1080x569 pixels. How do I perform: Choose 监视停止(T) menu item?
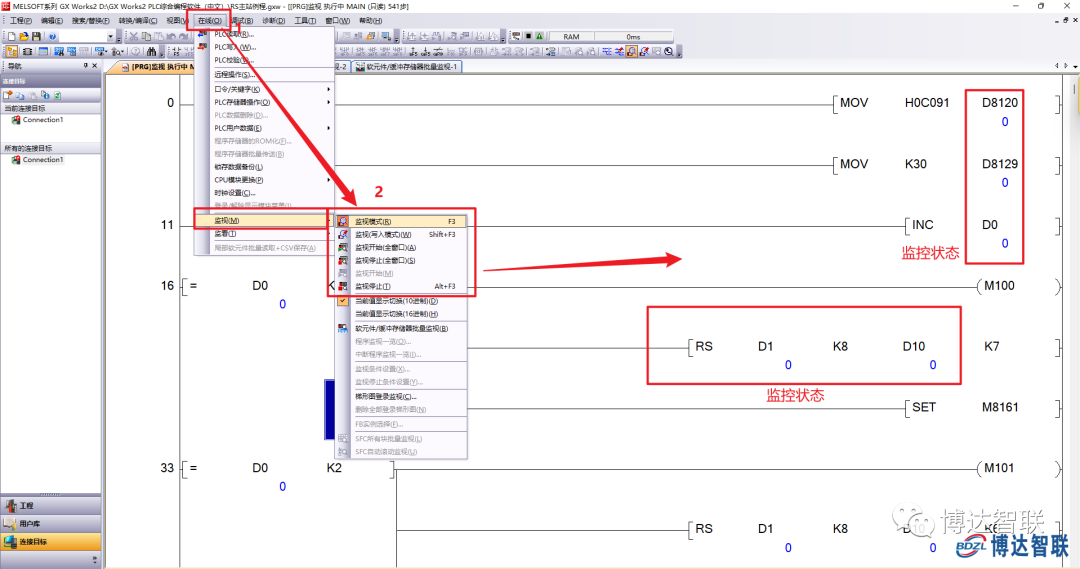coord(400,286)
